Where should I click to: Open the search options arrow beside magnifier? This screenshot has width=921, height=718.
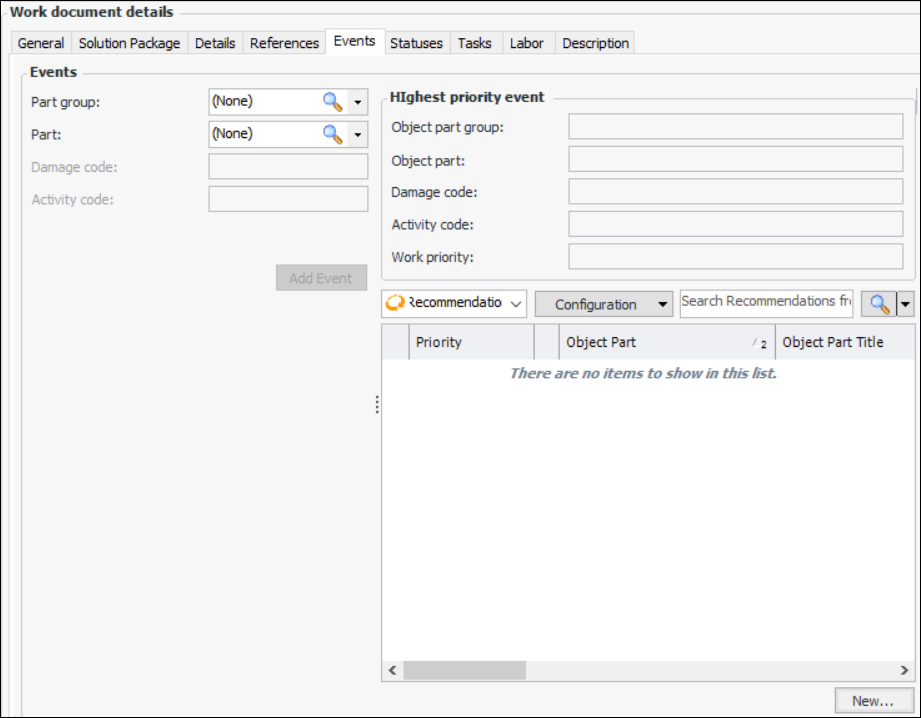point(905,305)
